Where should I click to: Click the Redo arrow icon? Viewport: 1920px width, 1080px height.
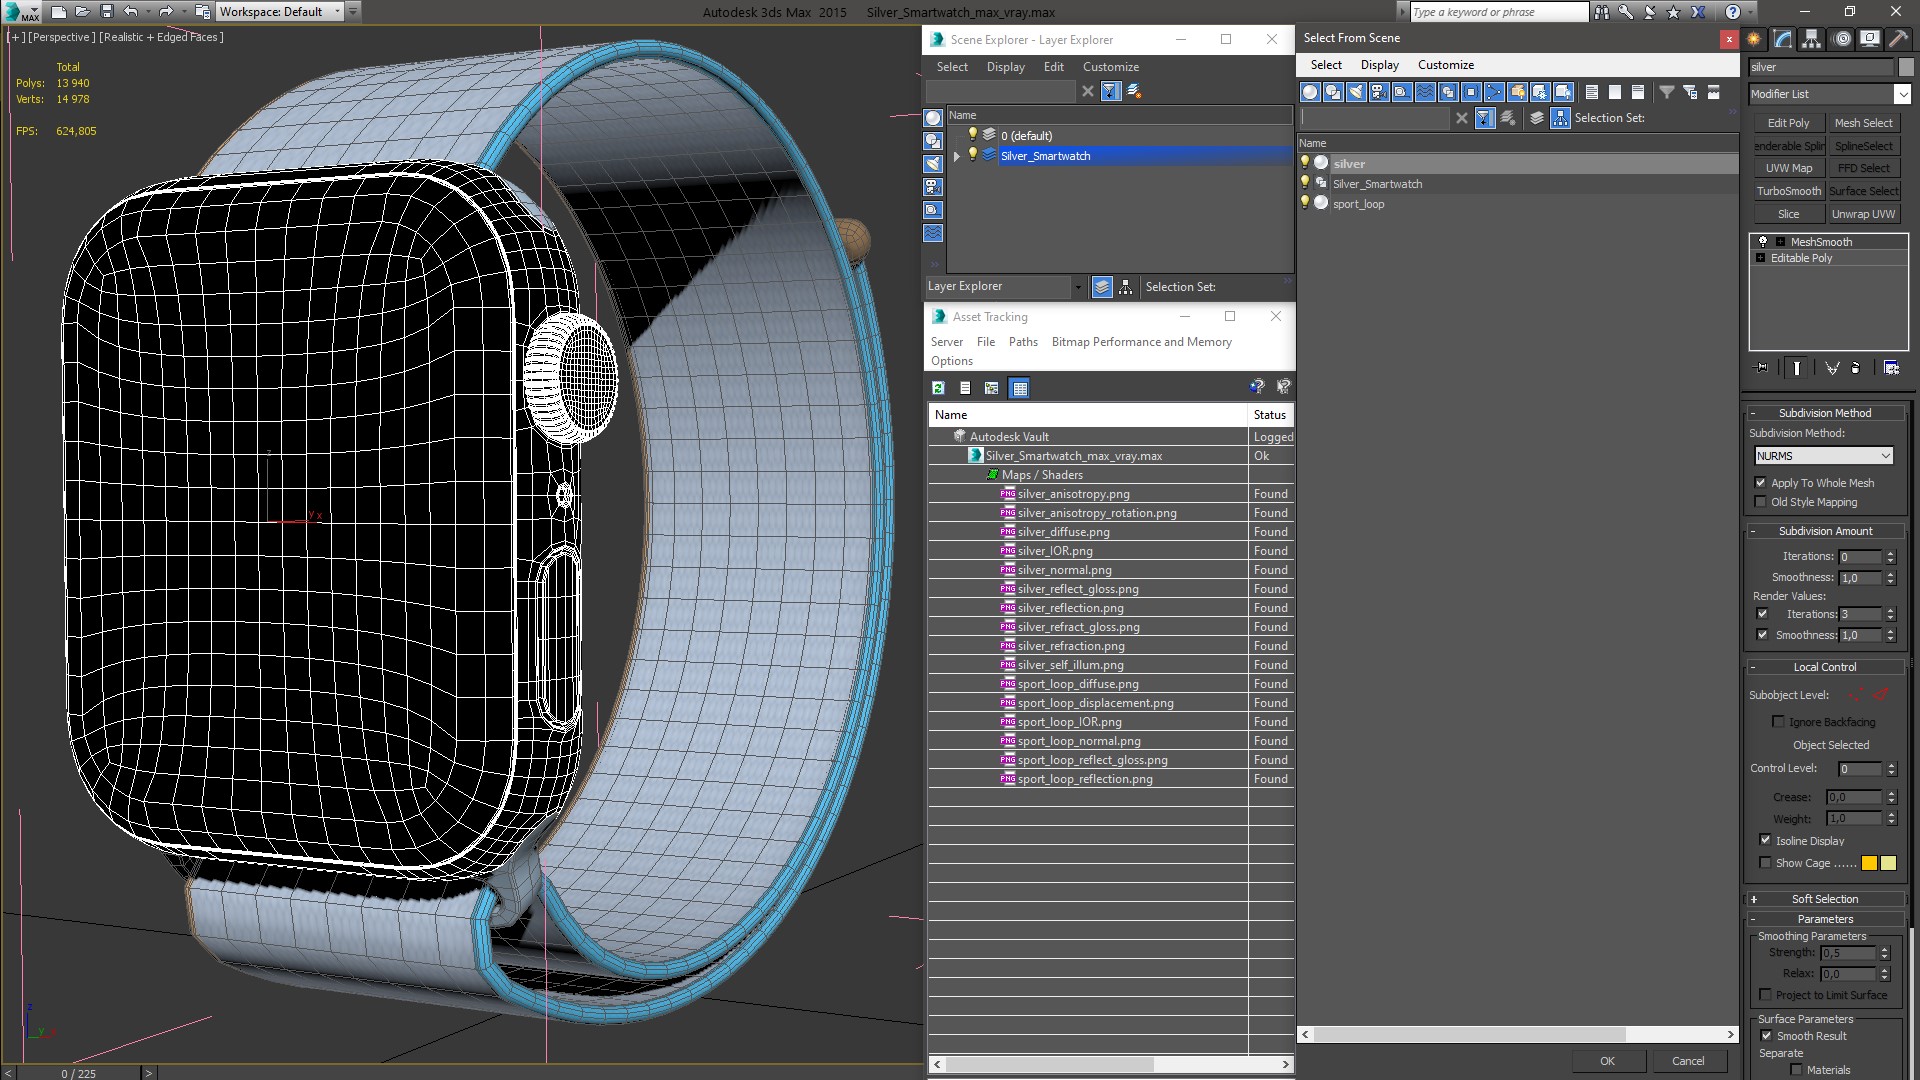pos(165,12)
